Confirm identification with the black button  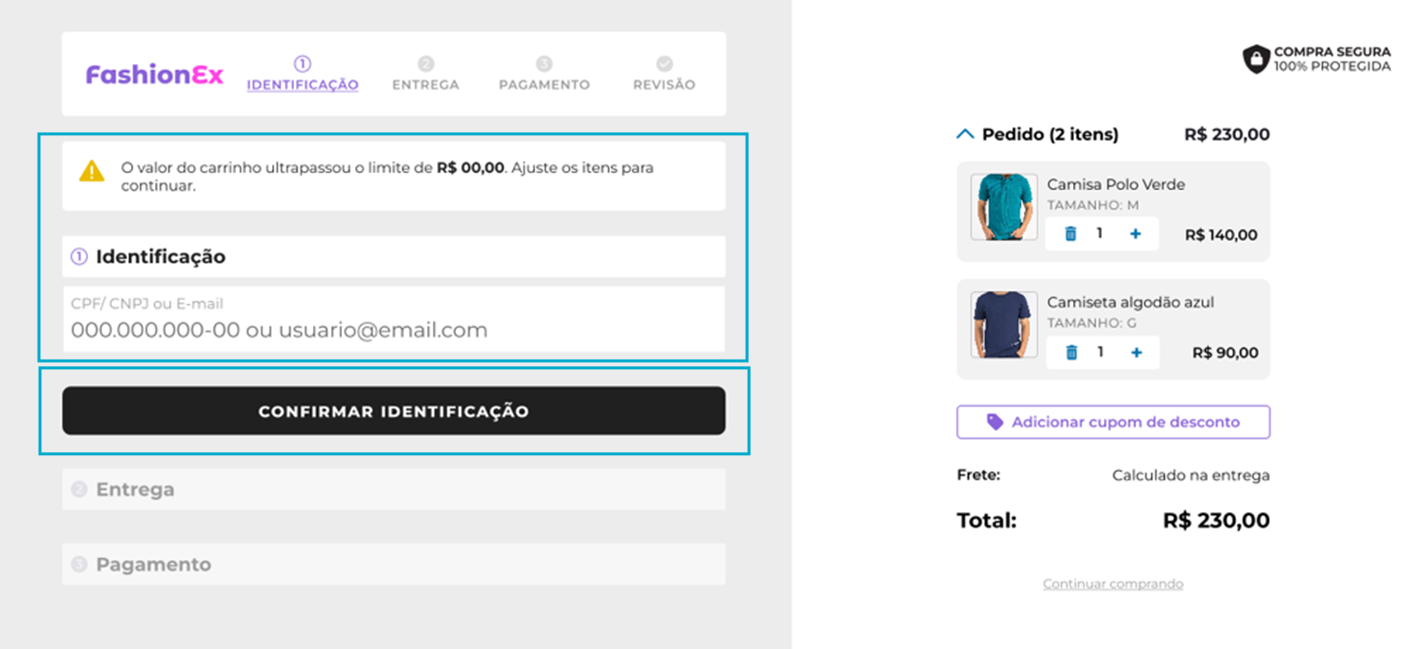point(394,411)
